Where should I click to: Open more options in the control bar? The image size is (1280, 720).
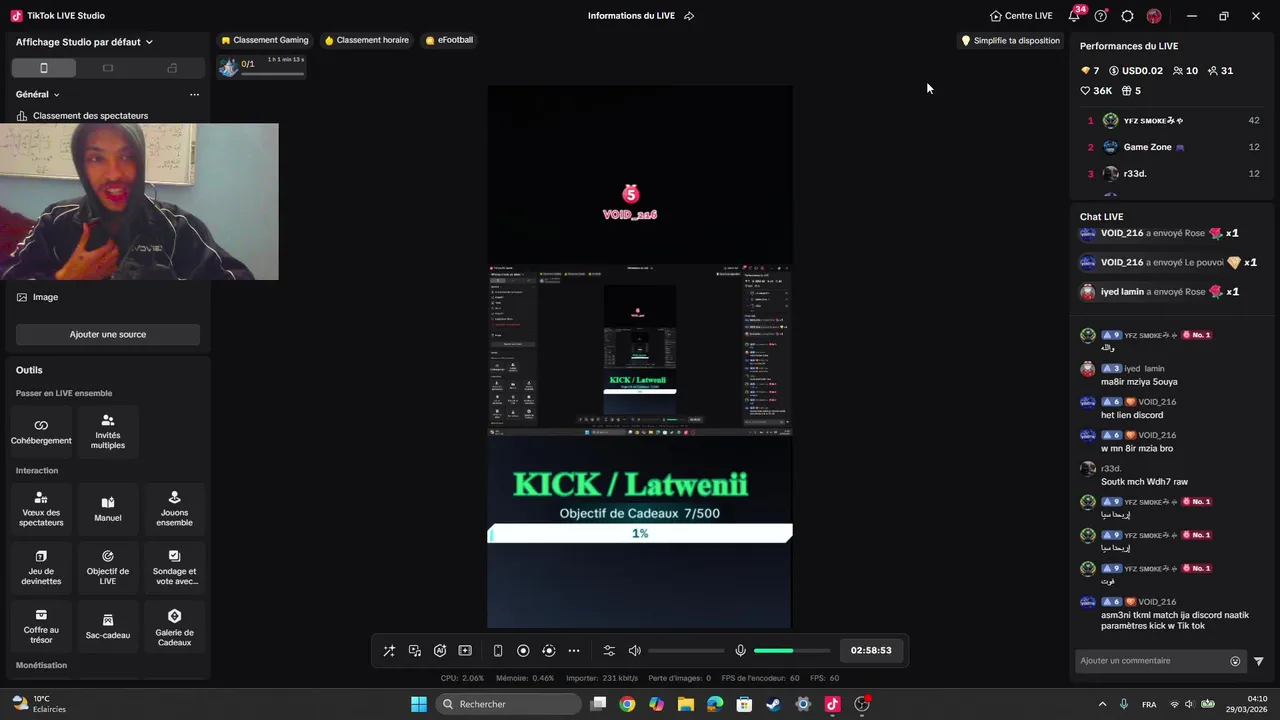coord(574,650)
